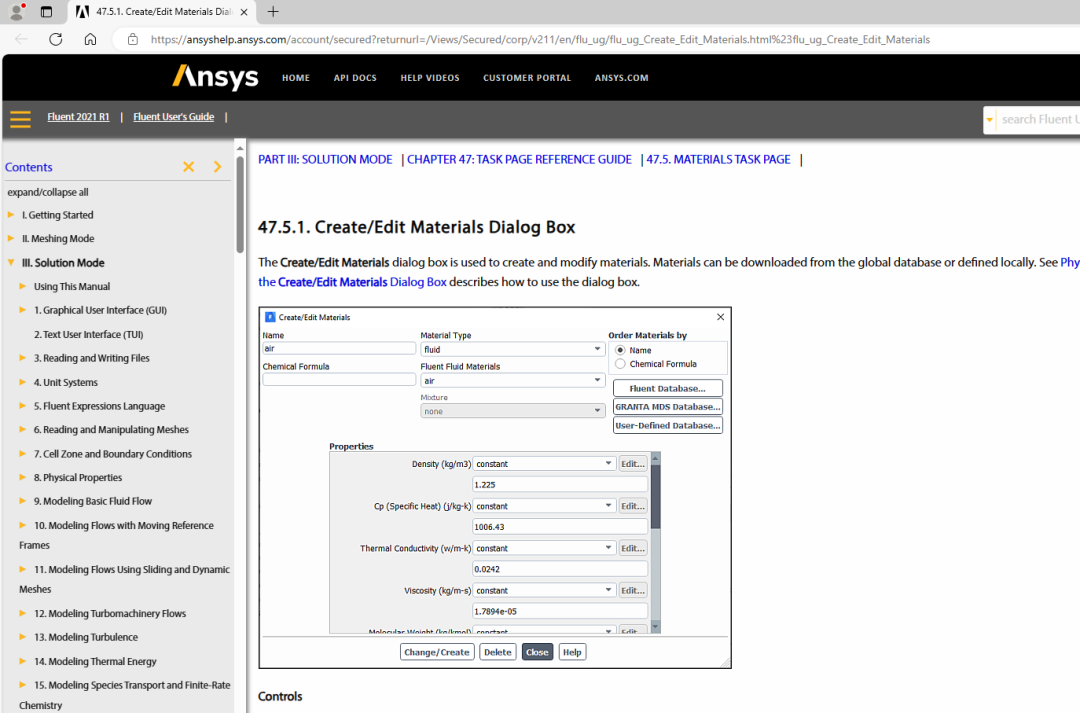Open 2. Text User Interface (TUI)
The width and height of the screenshot is (1080, 713).
click(x=89, y=334)
